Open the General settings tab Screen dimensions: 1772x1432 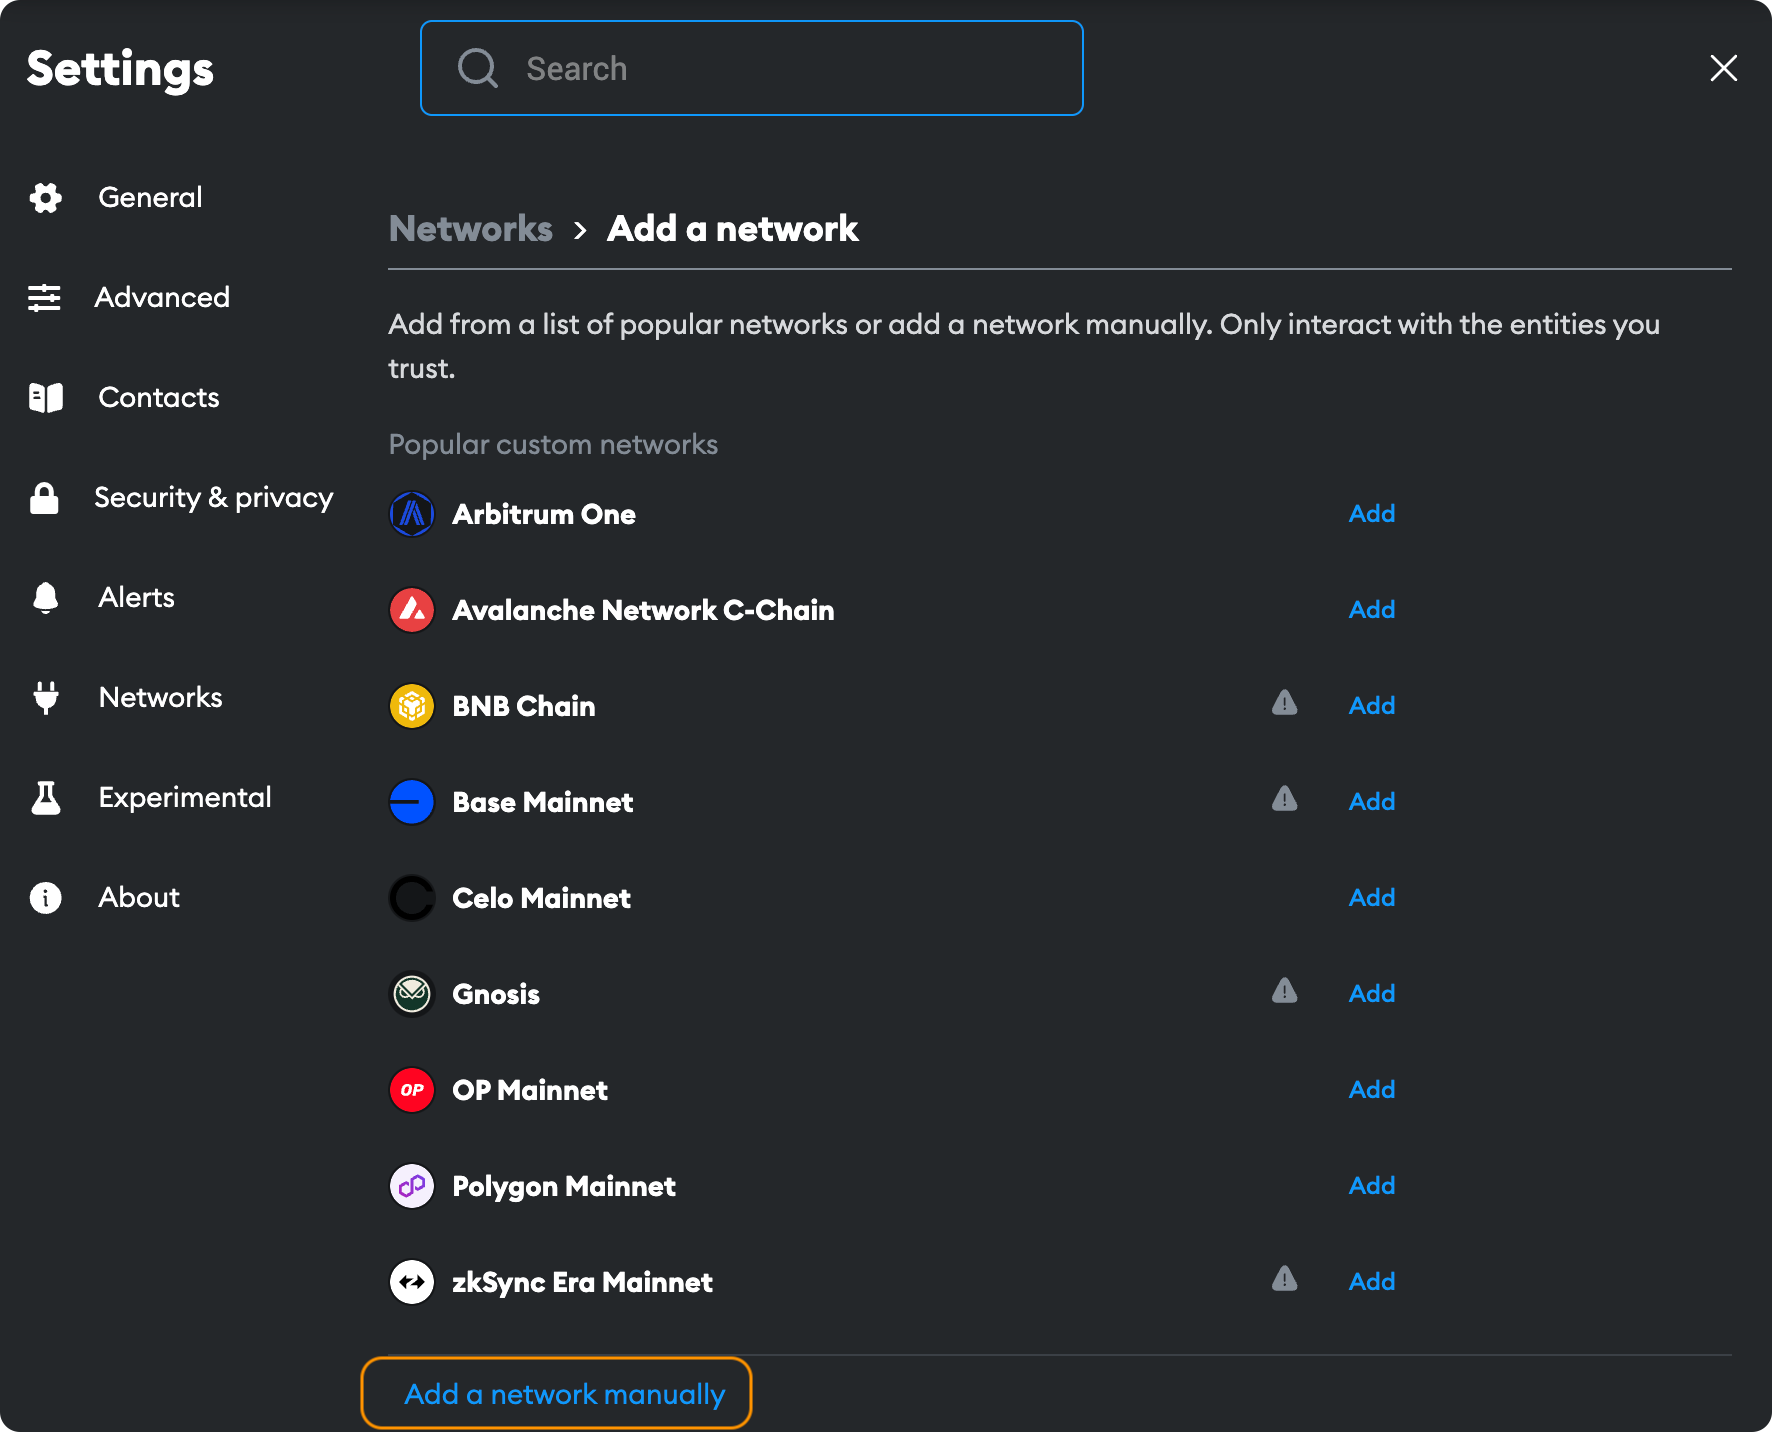point(150,198)
